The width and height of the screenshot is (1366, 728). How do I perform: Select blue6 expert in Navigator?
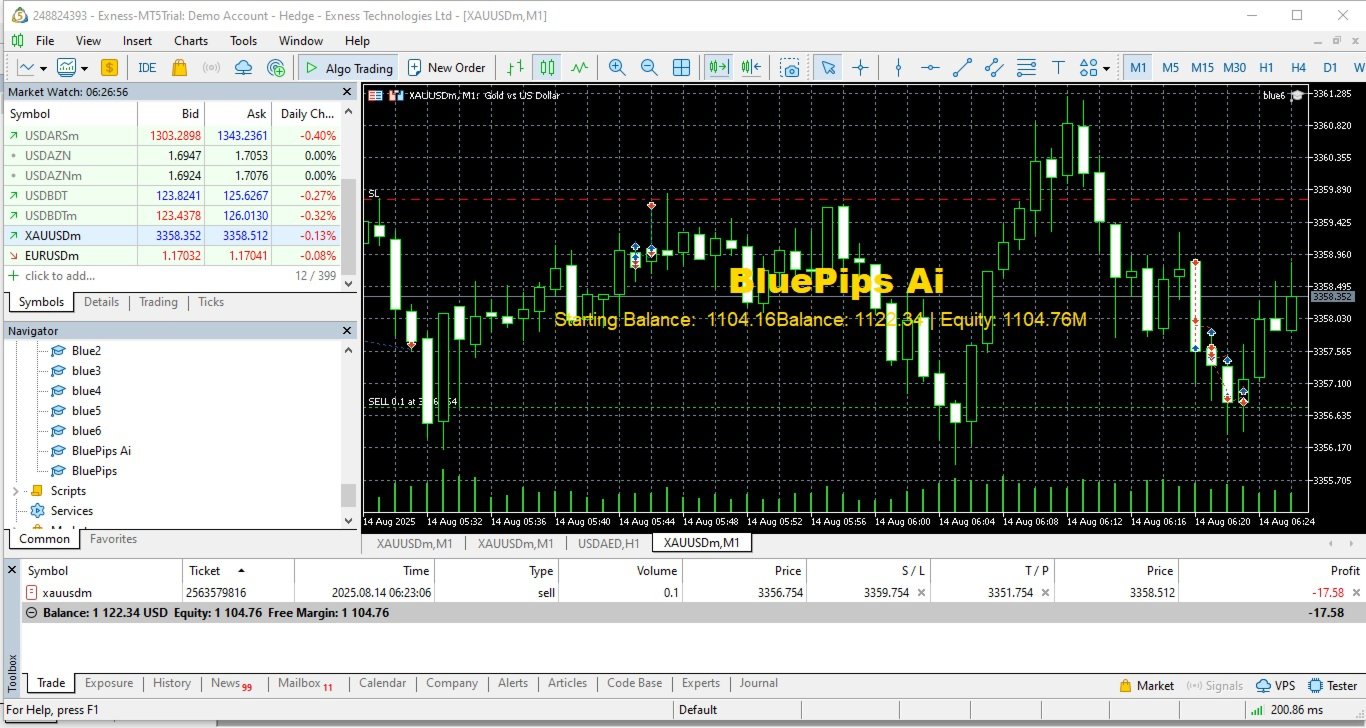pos(86,431)
